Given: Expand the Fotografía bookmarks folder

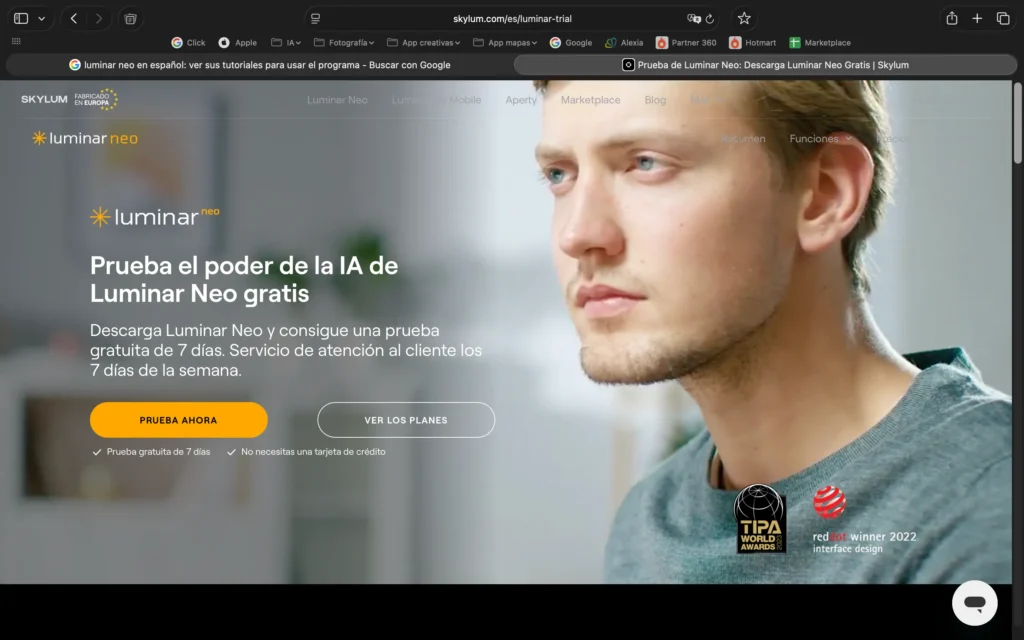Looking at the screenshot, I should 344,42.
